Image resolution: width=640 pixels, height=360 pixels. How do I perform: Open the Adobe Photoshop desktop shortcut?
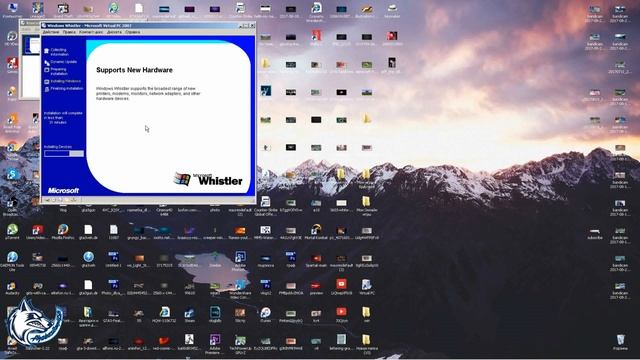240,261
